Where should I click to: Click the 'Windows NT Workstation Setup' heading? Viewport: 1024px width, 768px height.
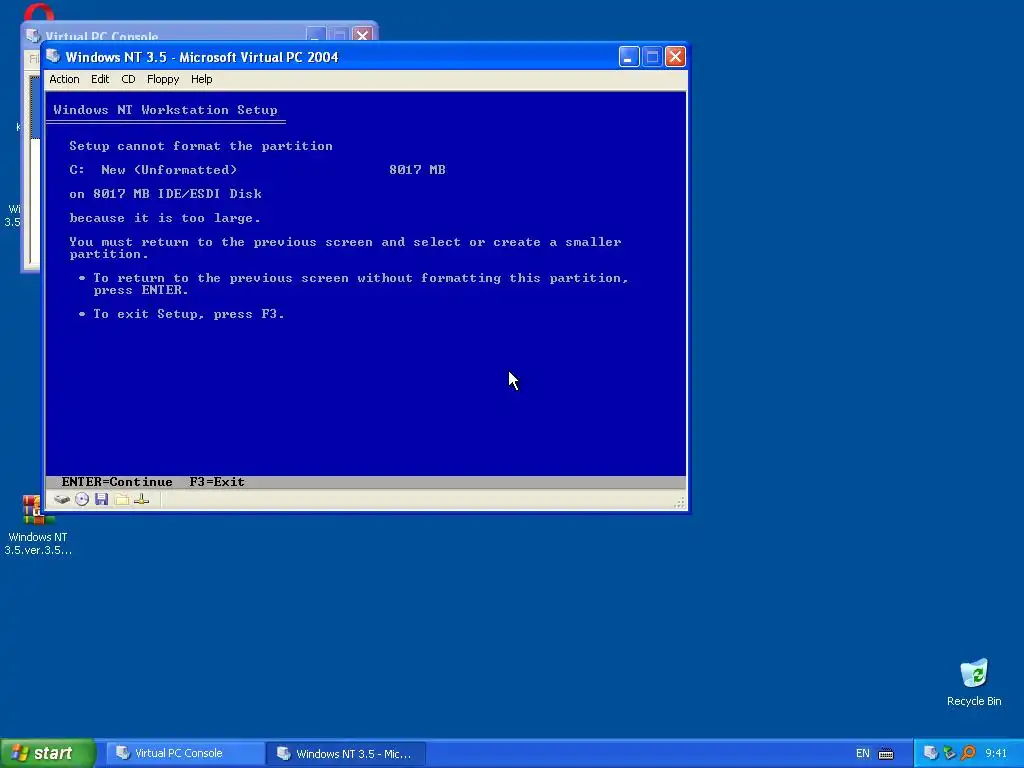165,110
